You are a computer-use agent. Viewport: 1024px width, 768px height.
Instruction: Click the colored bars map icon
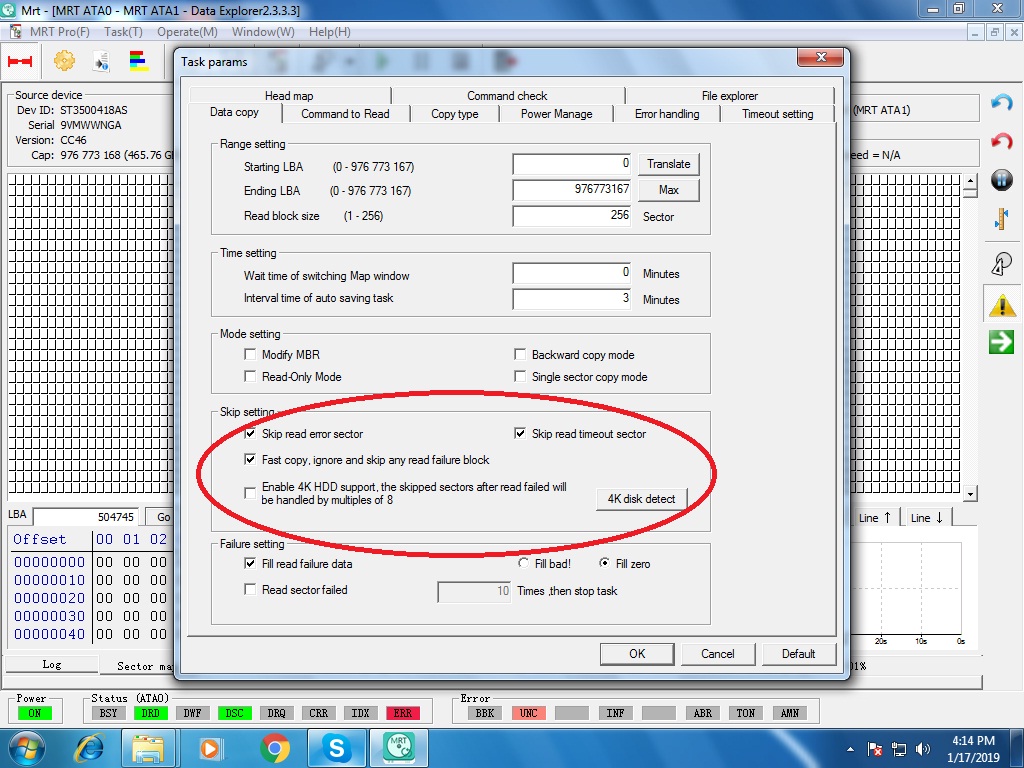[138, 61]
